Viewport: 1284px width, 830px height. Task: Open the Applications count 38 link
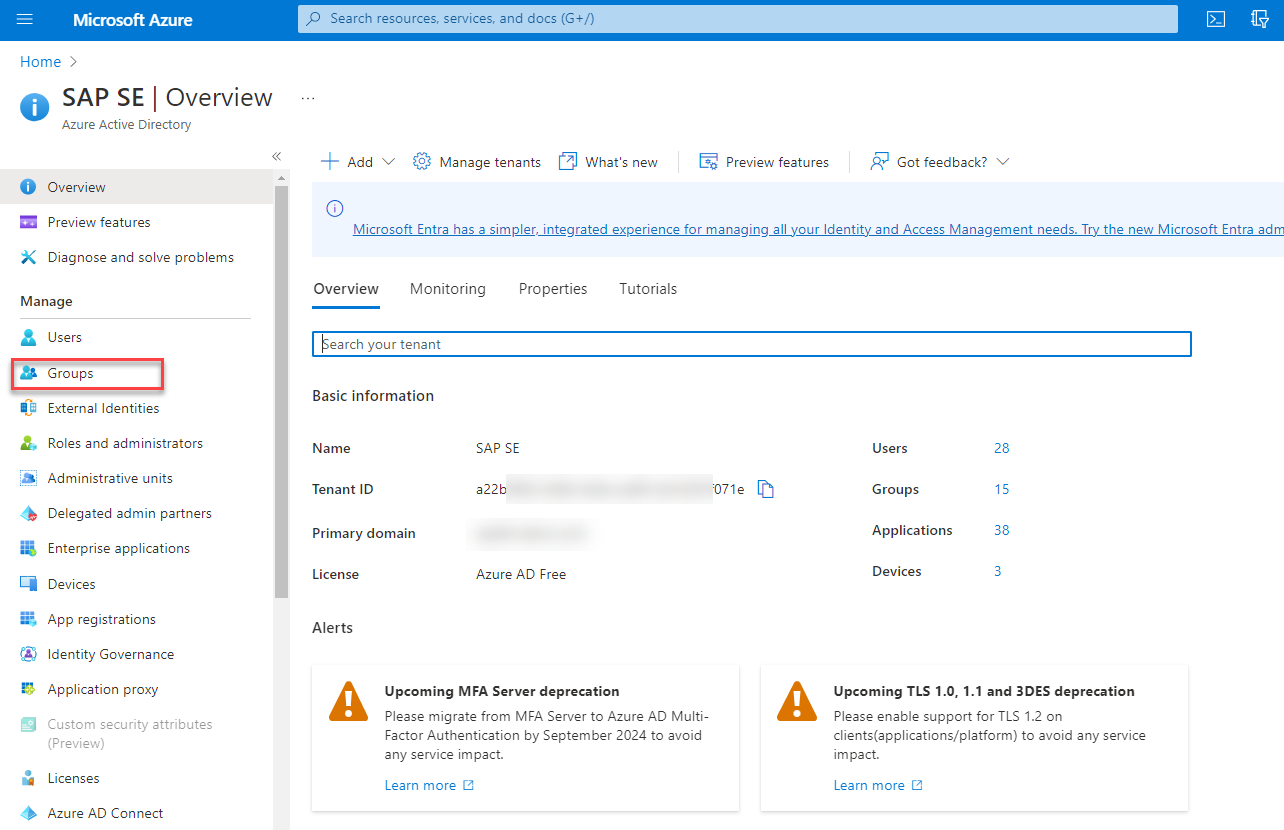pos(1001,530)
